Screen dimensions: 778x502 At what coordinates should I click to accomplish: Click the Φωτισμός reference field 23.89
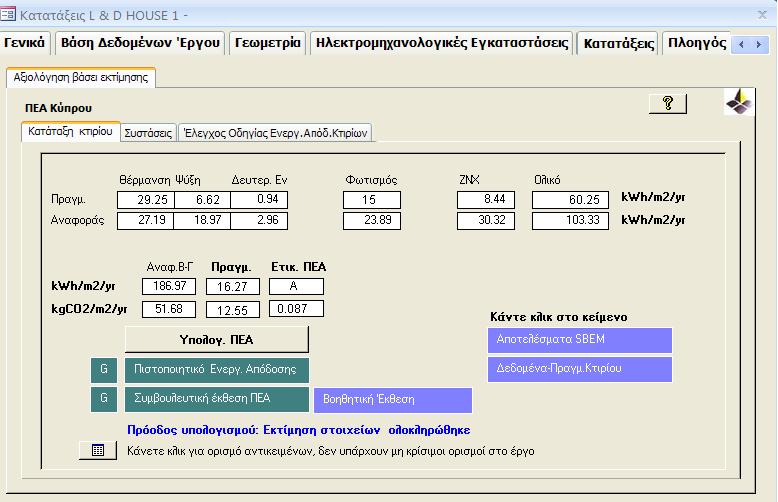pos(372,220)
